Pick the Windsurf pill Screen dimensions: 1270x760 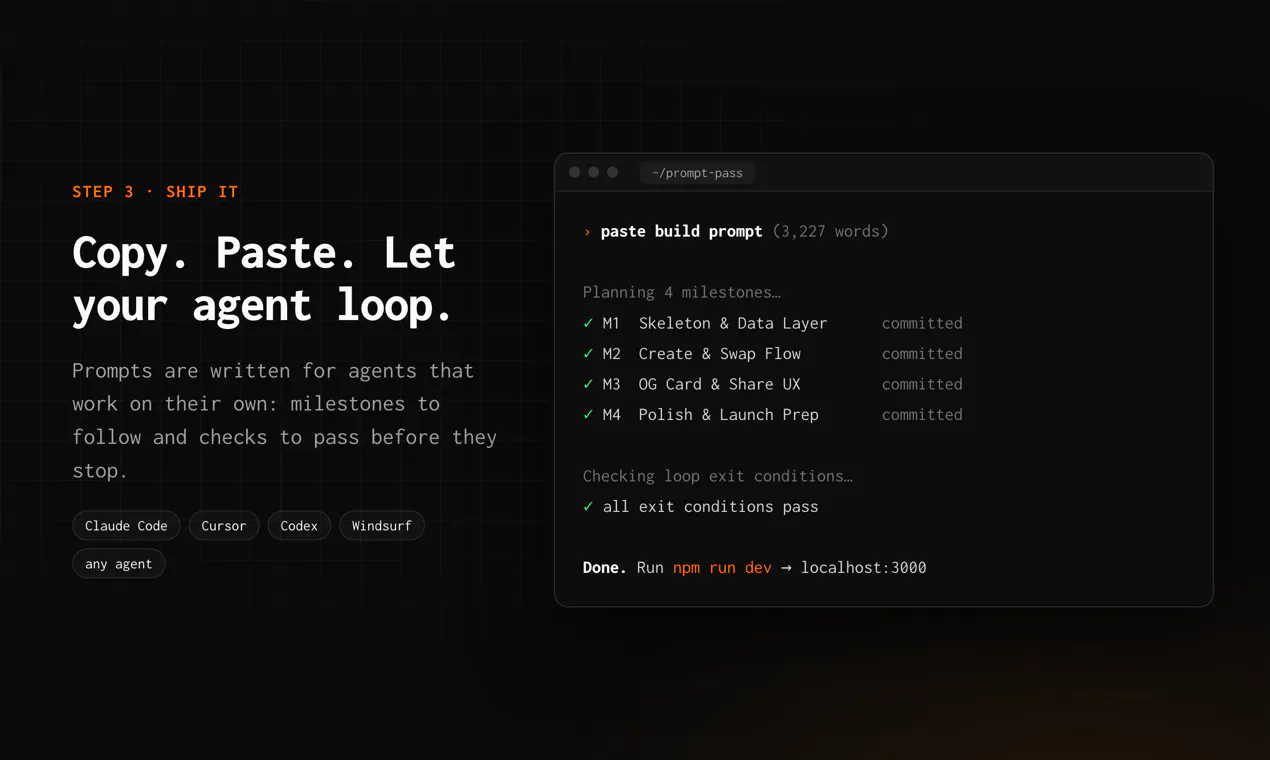point(382,526)
